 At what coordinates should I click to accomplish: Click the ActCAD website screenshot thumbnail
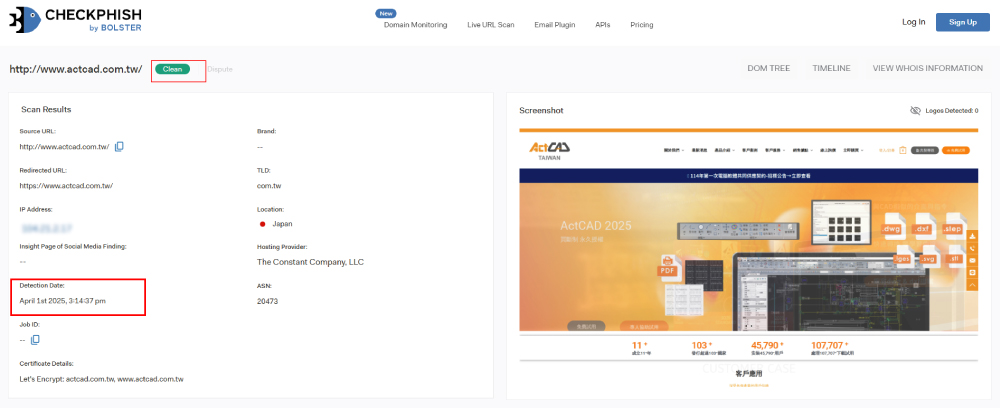pos(748,259)
